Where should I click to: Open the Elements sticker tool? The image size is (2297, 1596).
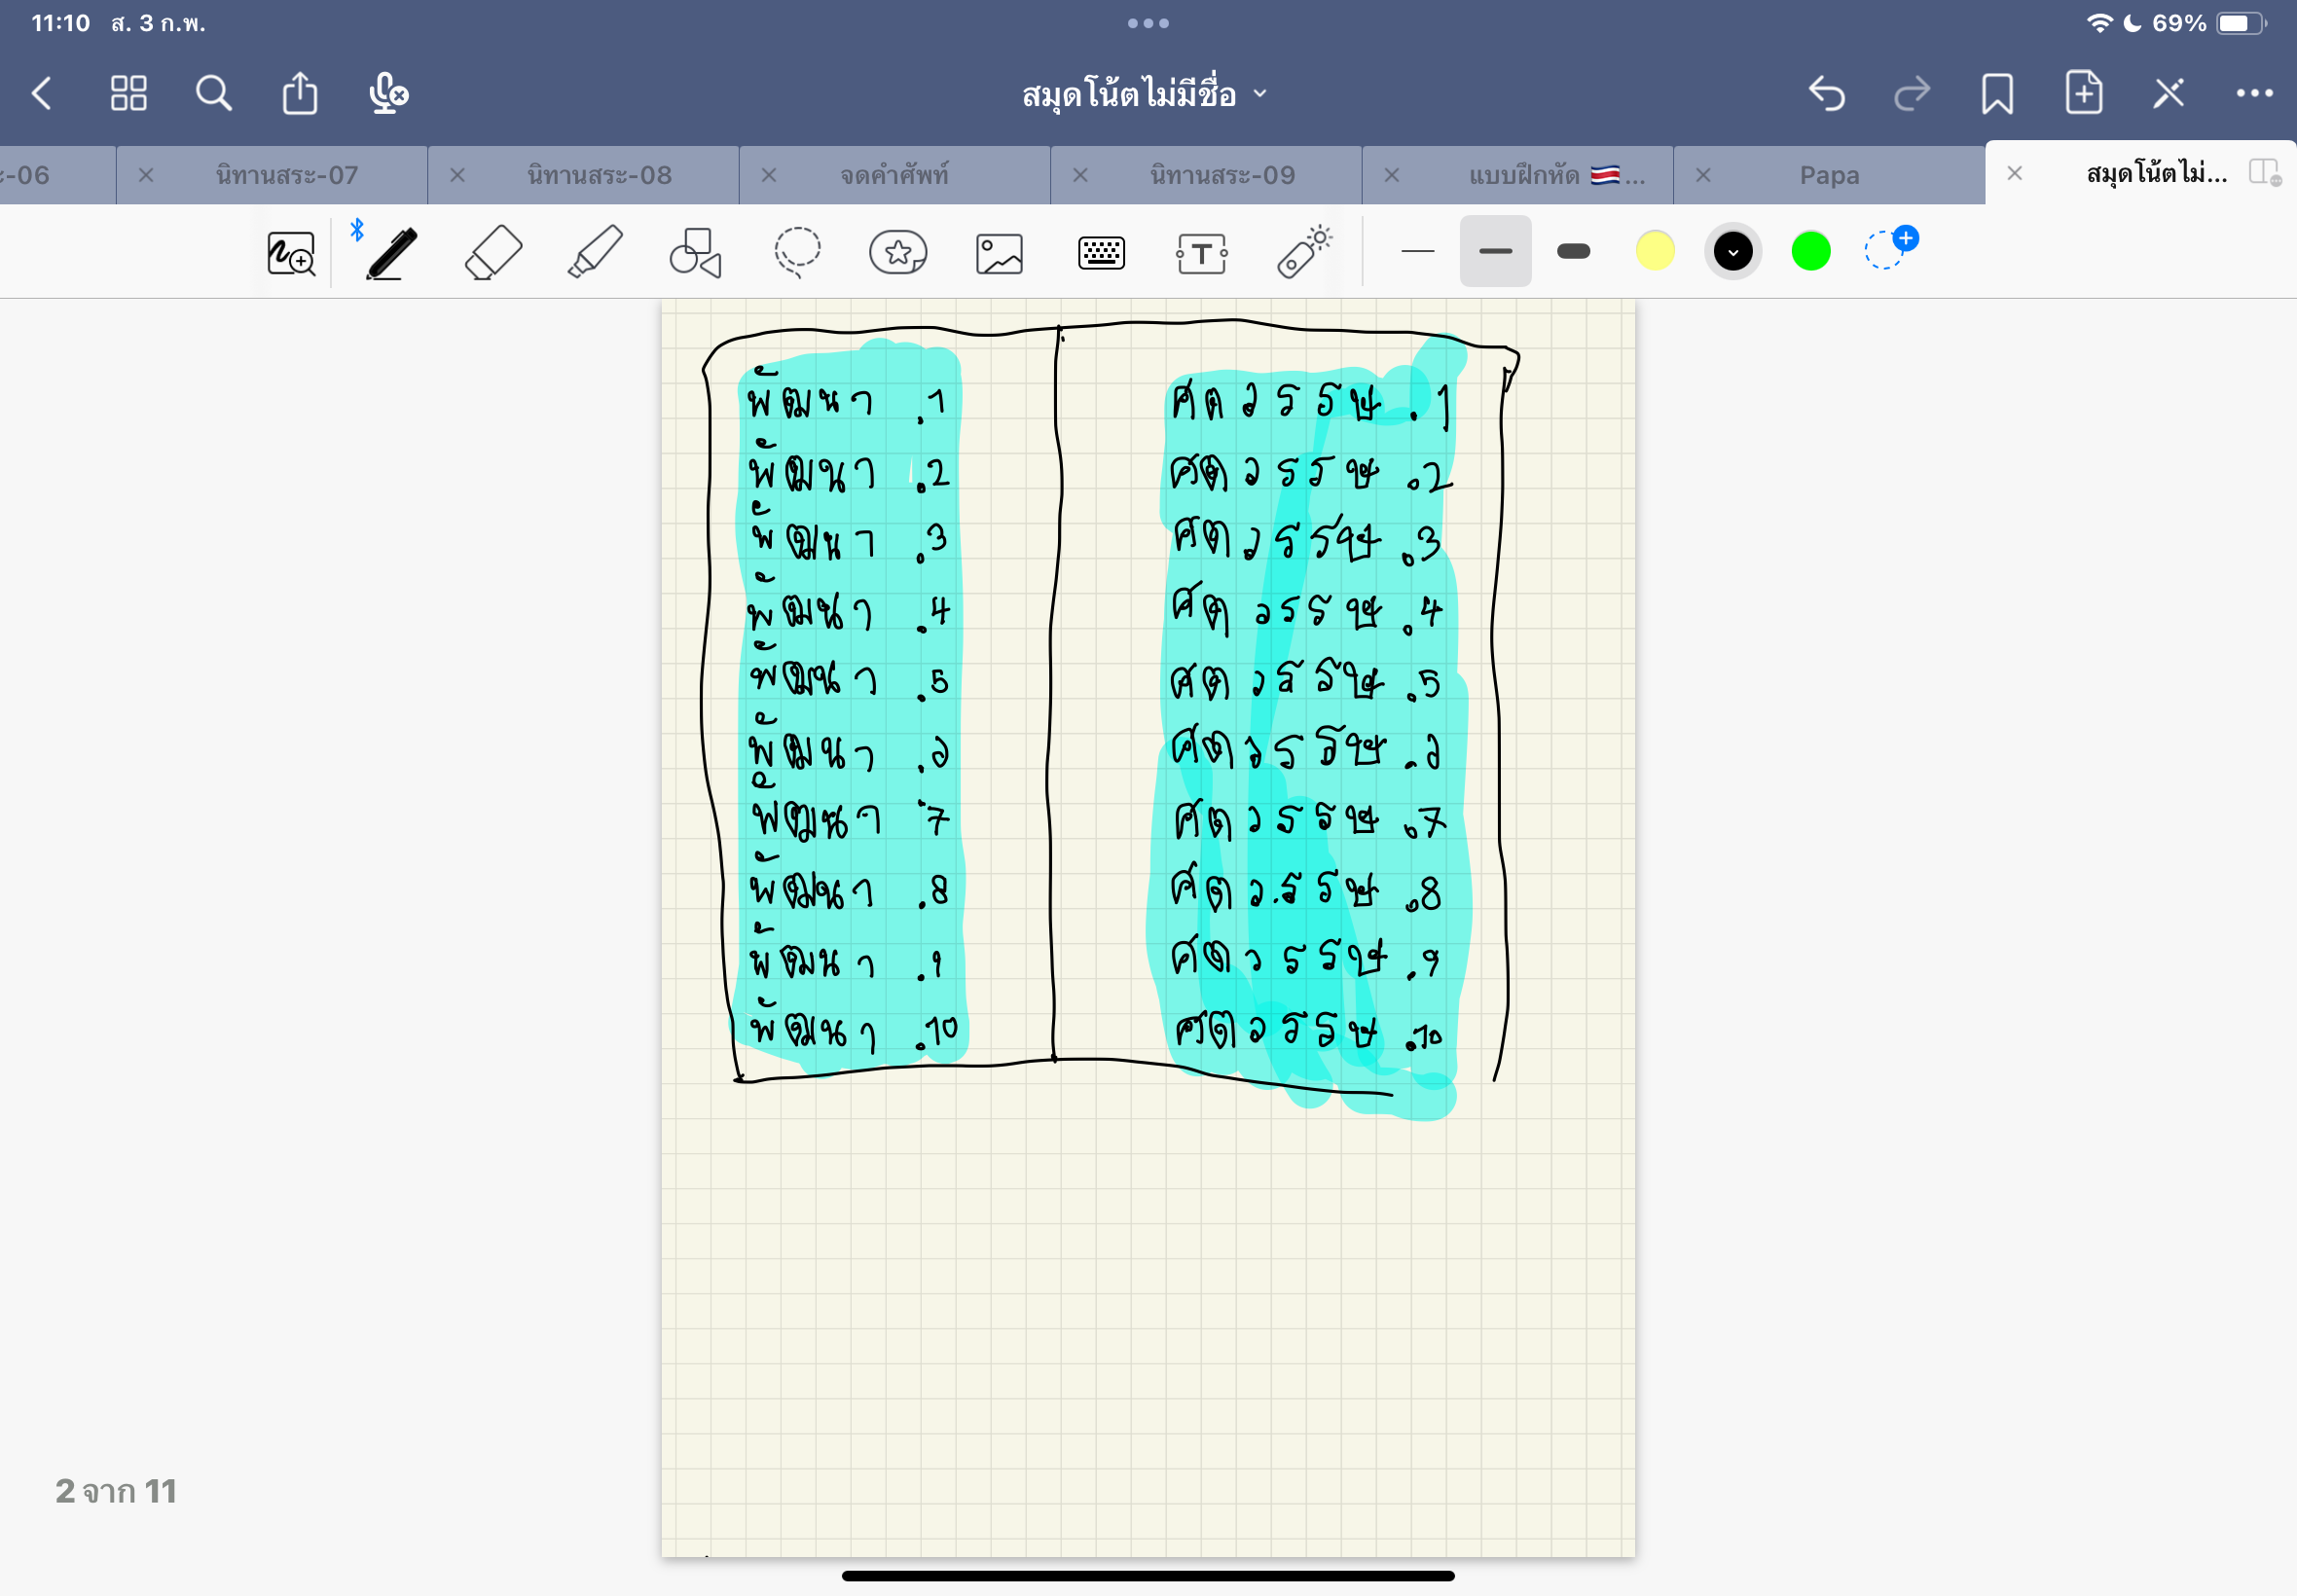pos(898,252)
